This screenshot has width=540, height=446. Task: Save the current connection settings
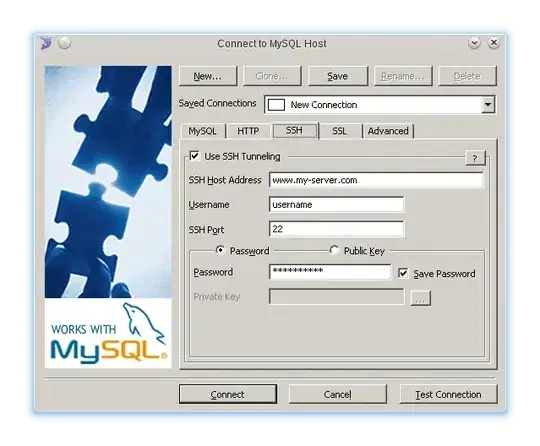(338, 76)
